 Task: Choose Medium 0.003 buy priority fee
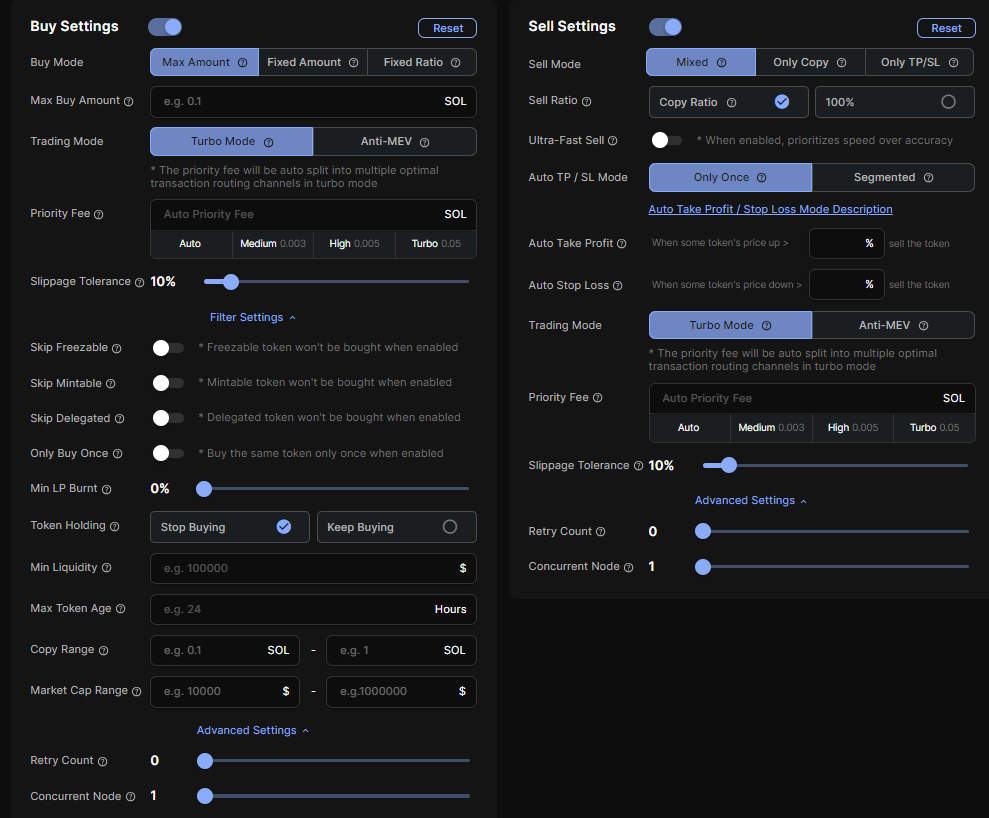(x=272, y=243)
